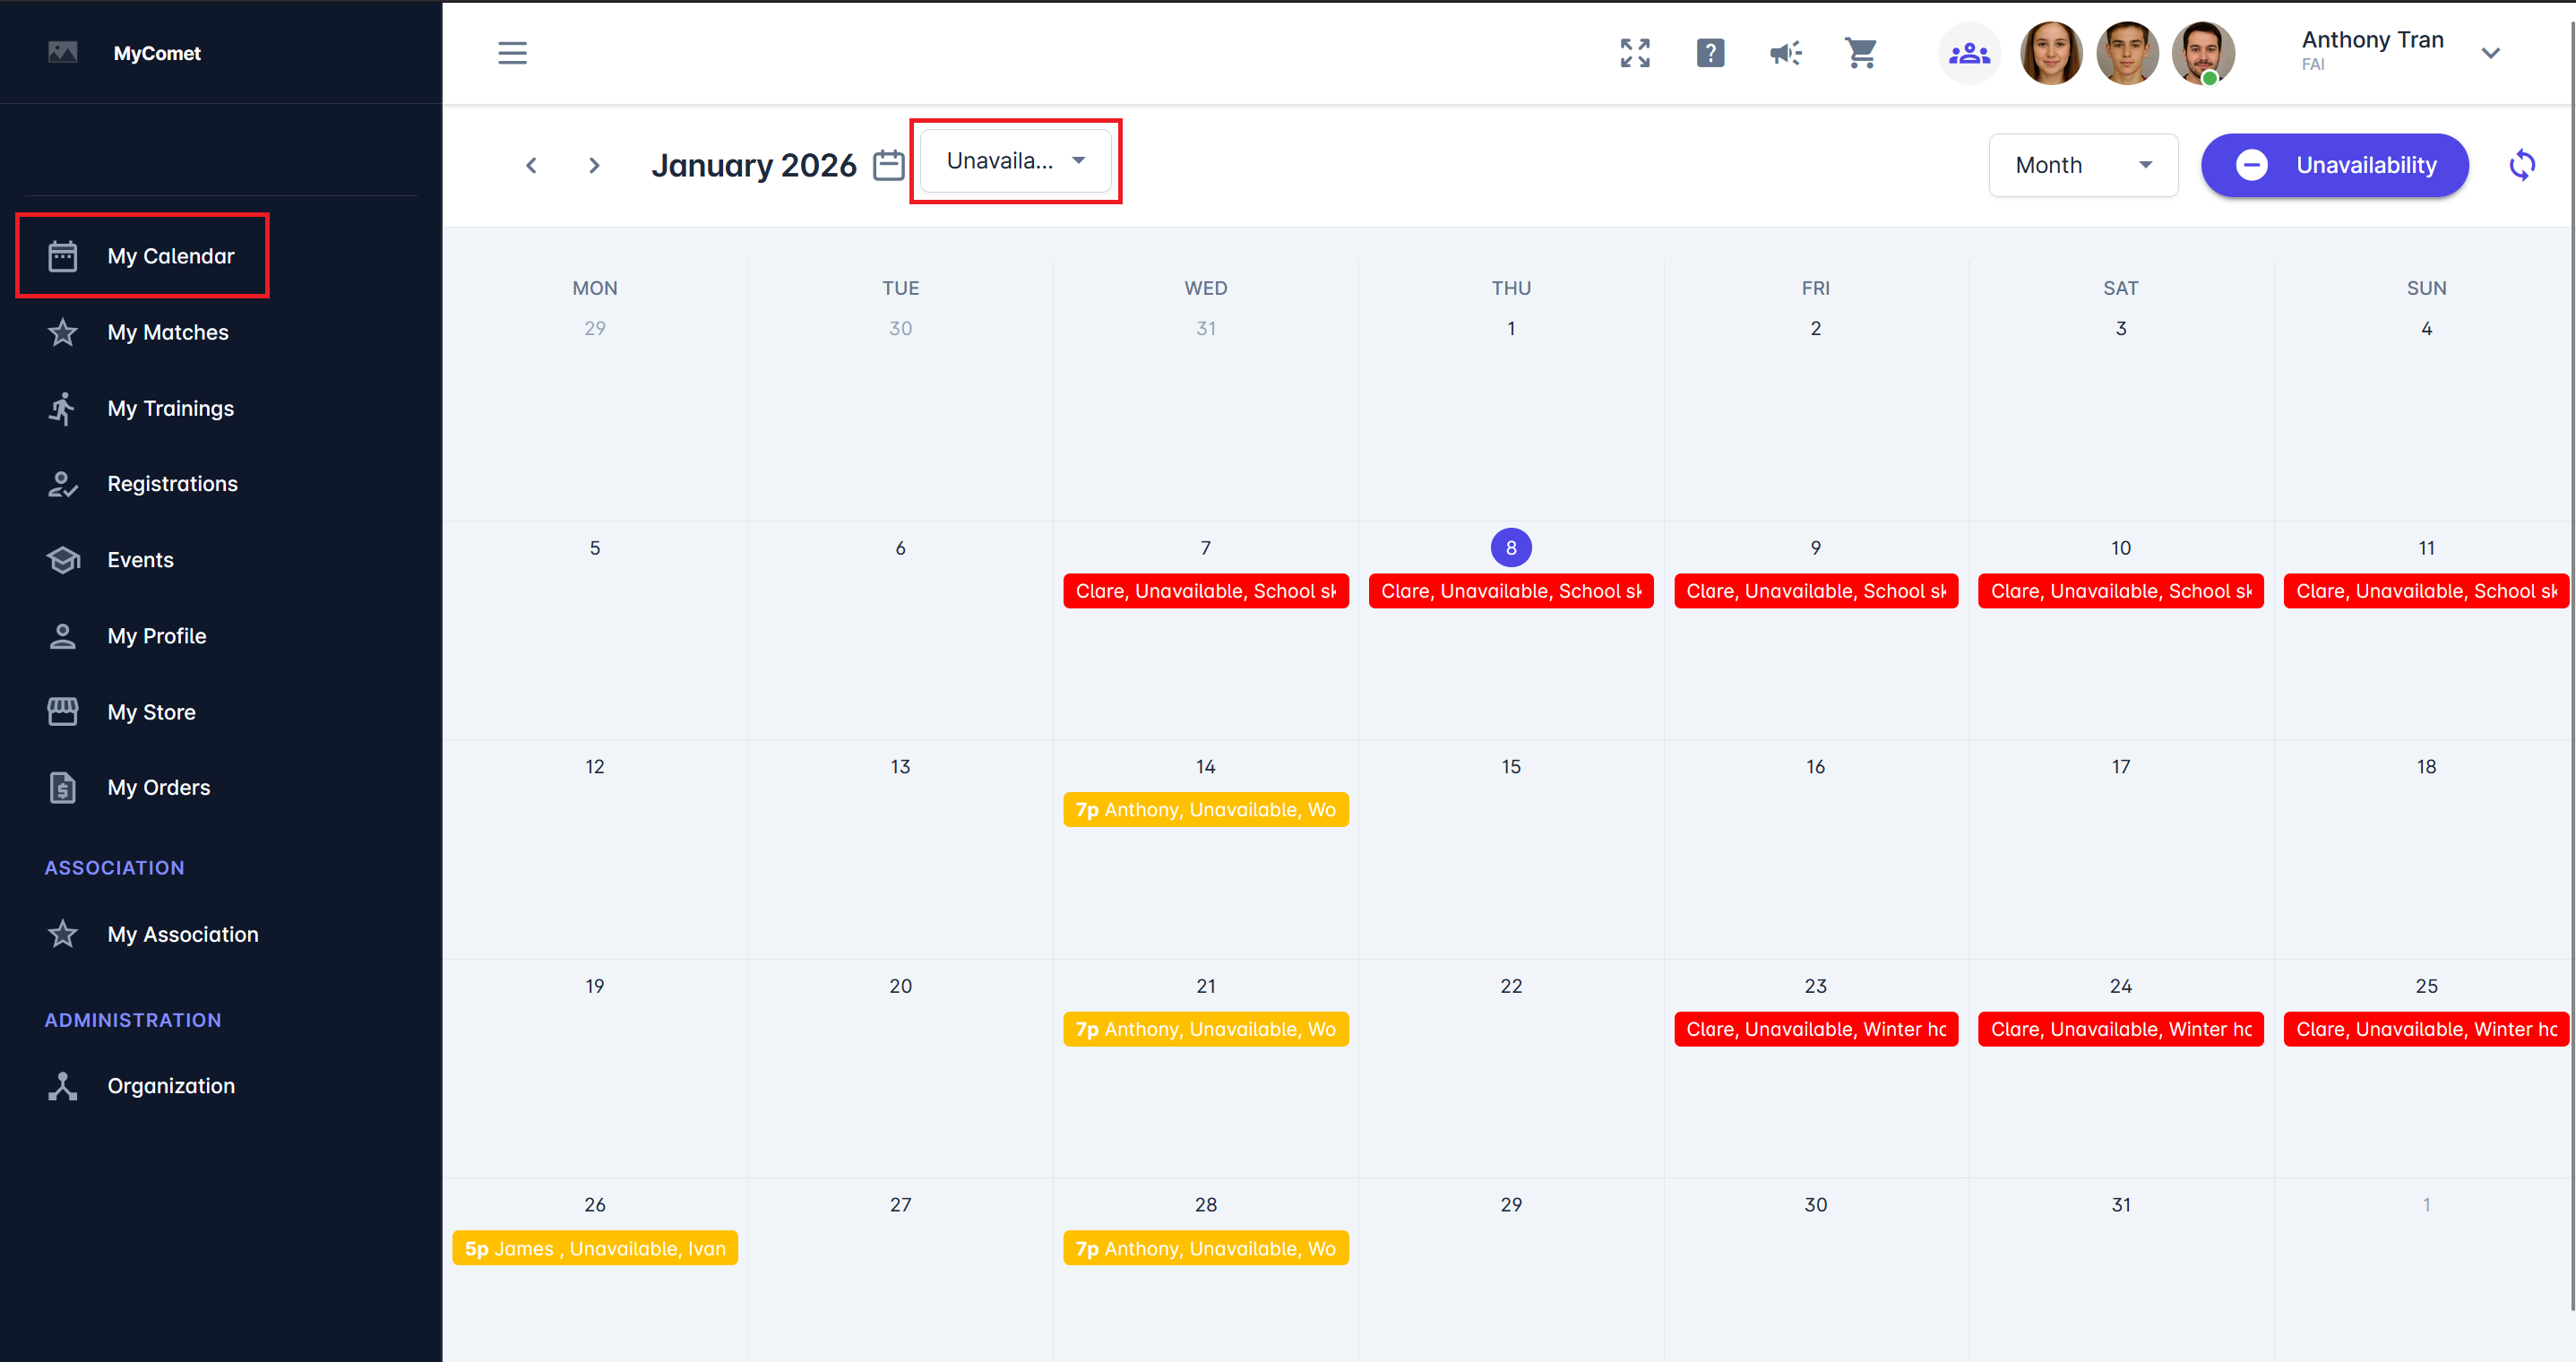This screenshot has height=1362, width=2576.
Task: Open James unavailable event on the 26th
Action: coord(594,1248)
